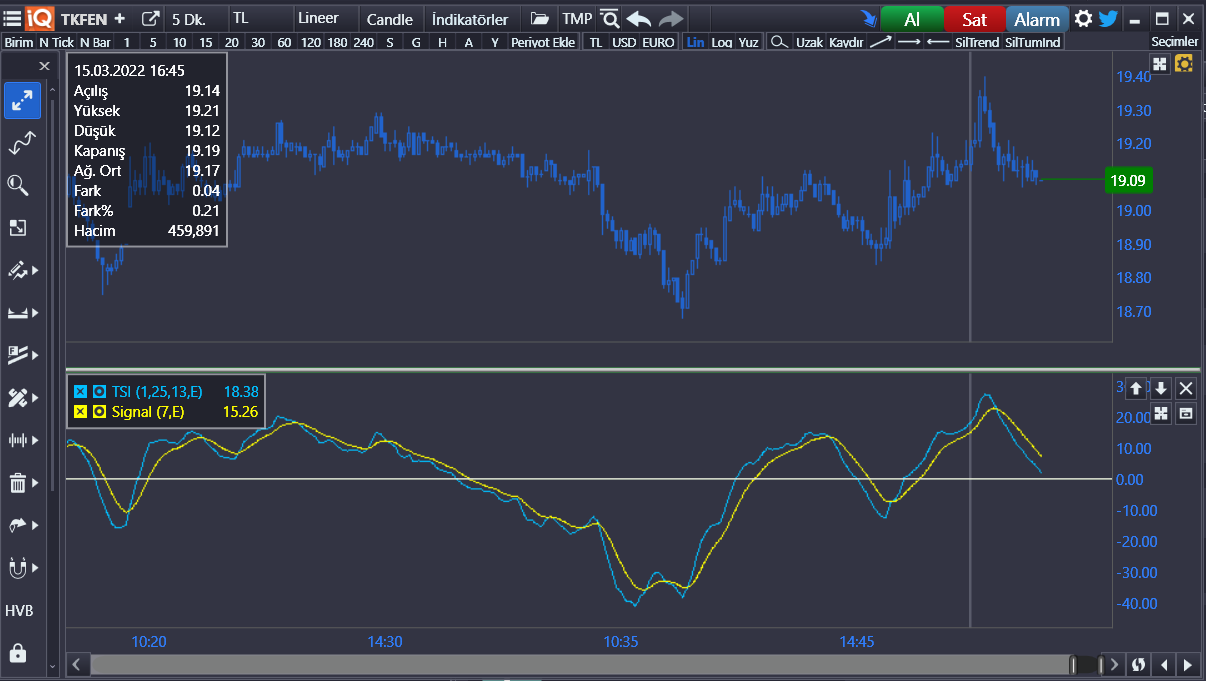Viewport: 1206px width, 681px height.
Task: Switch scale to Yuz
Action: [748, 42]
